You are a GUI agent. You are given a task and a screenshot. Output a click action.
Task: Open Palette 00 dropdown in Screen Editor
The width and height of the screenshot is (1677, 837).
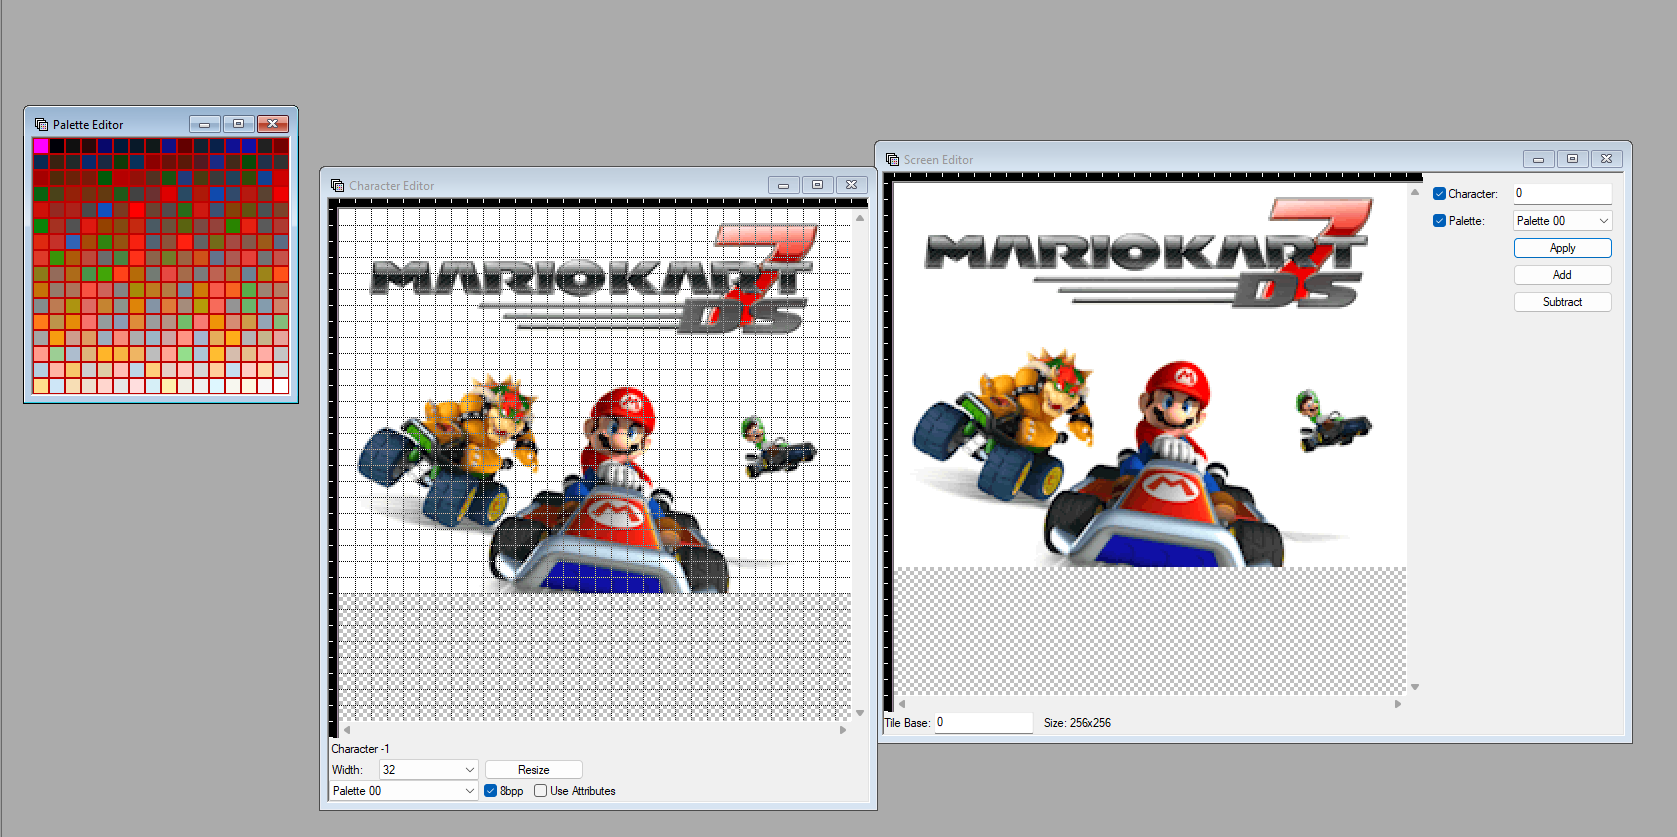click(1562, 221)
